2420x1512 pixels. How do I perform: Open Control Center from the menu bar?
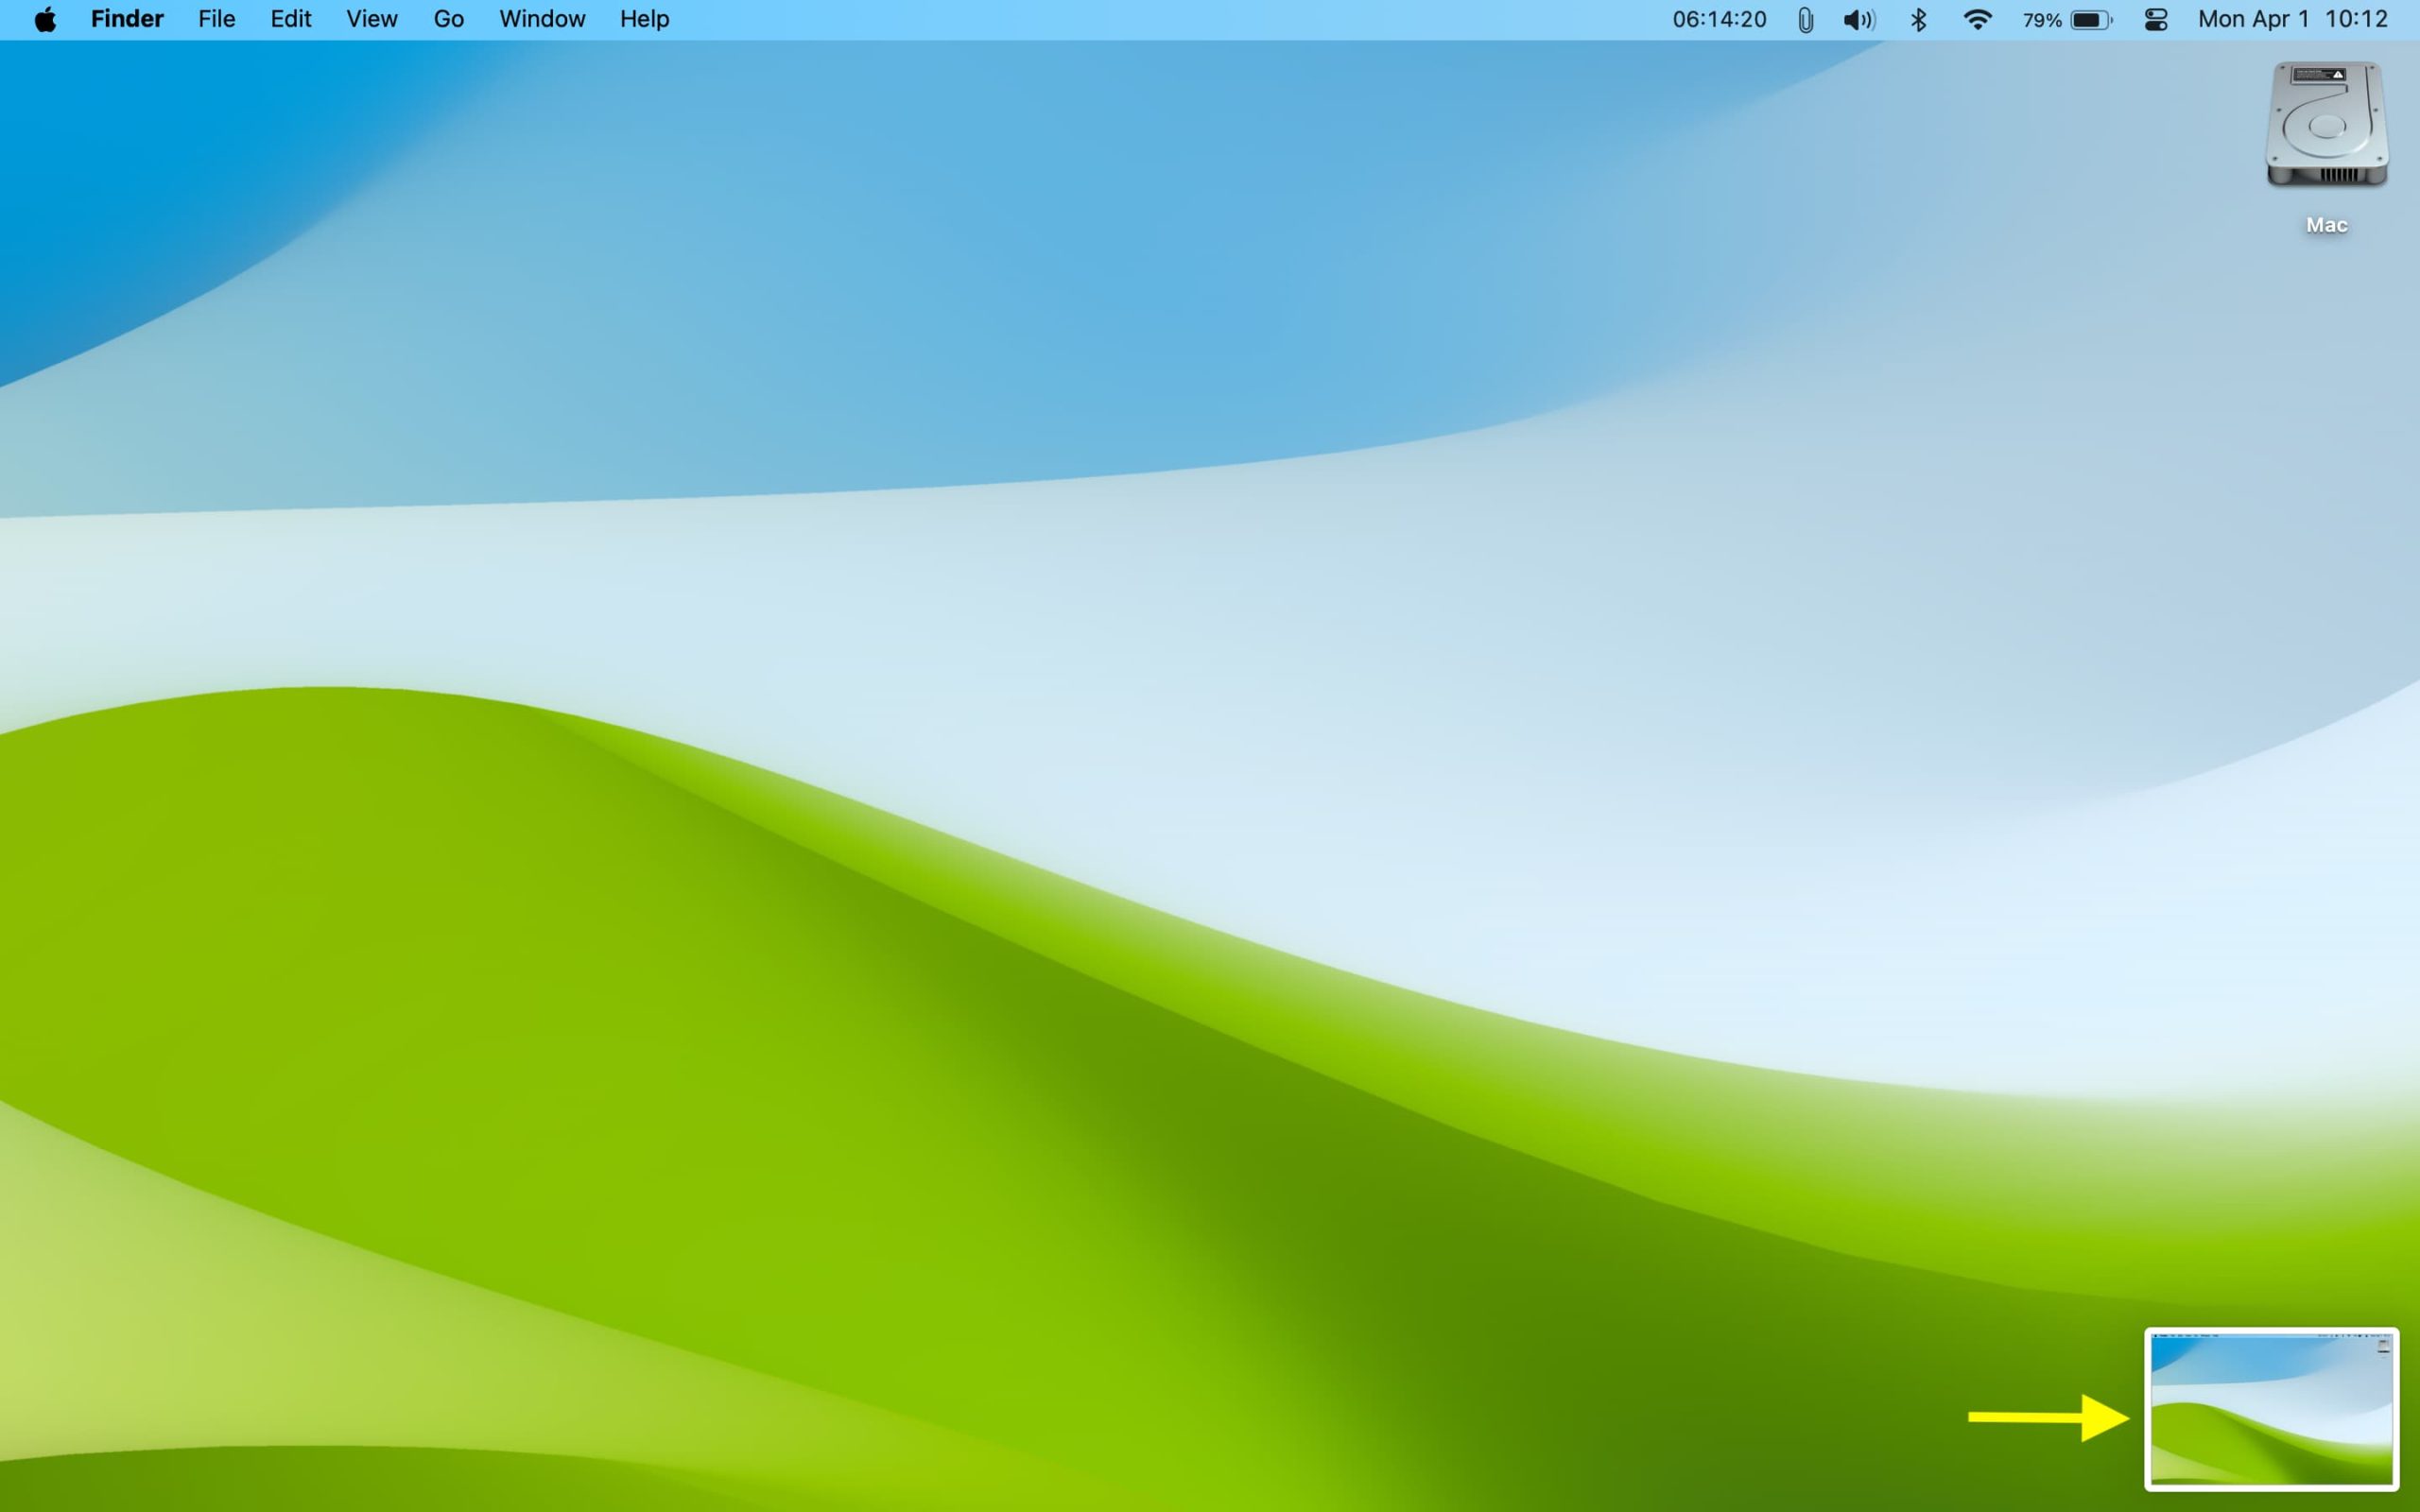2156,20
